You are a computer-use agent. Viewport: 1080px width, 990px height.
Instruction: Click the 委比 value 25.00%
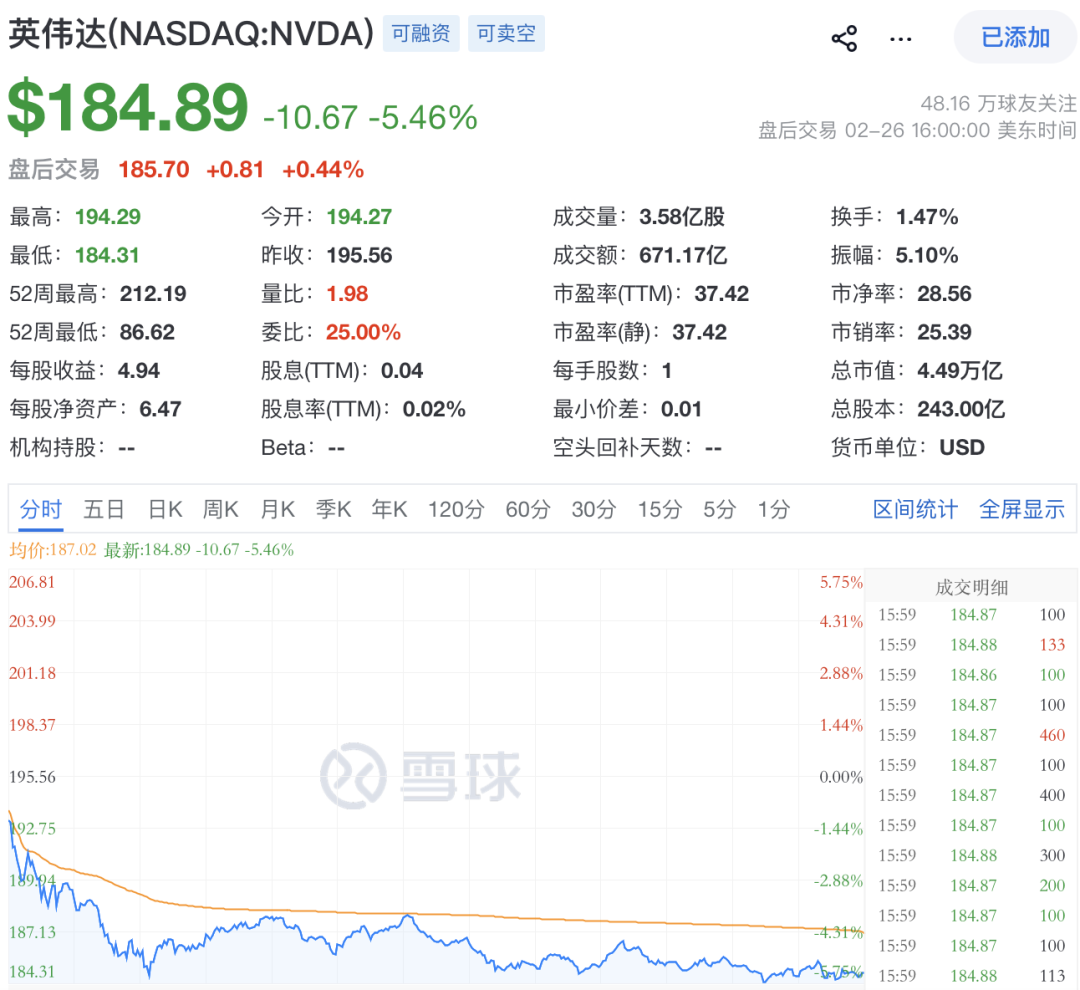363,333
